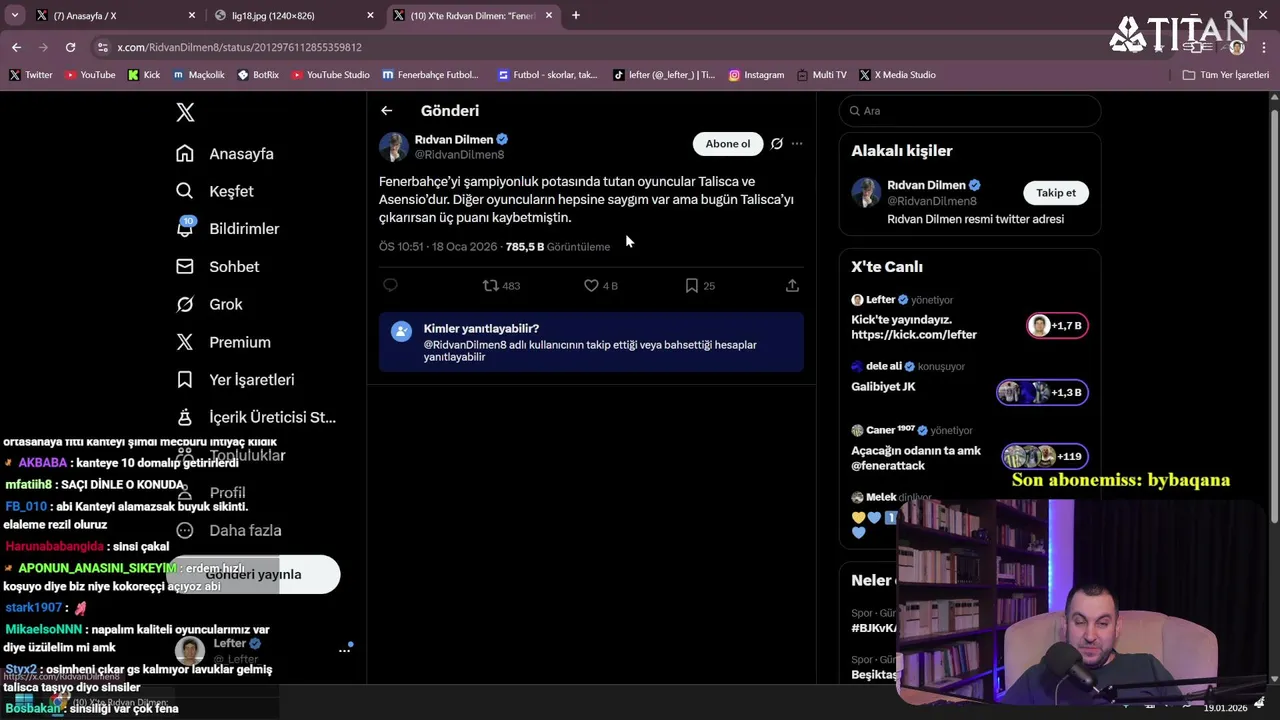Open Futbol - skorlar bookmark
Viewport: 1280px width, 720px height.
[547, 75]
